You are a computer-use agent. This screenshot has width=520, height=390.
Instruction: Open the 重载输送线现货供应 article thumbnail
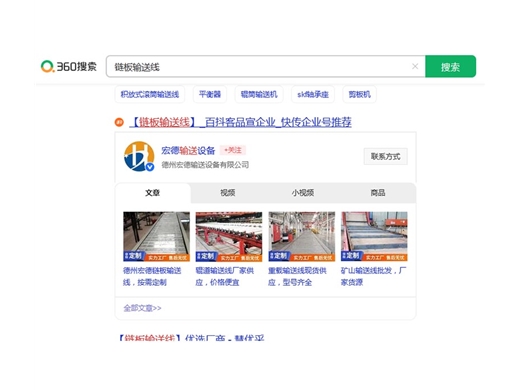(x=302, y=236)
